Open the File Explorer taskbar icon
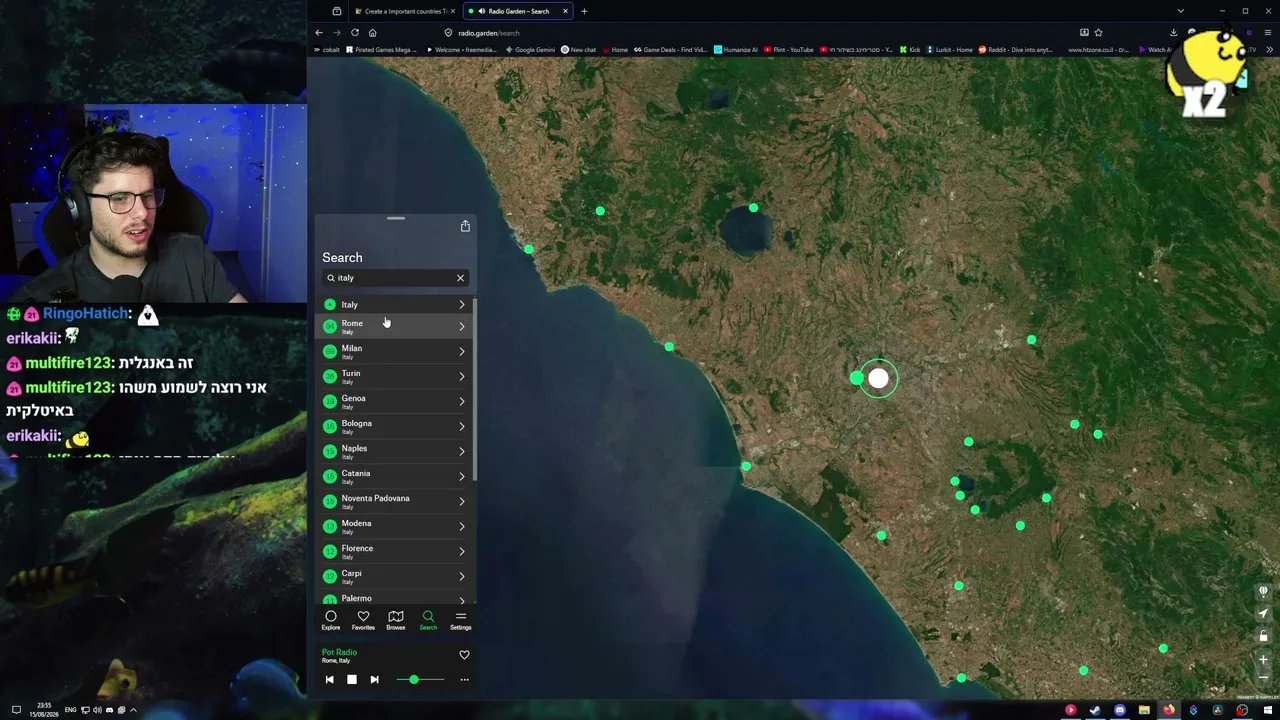Viewport: 1280px width, 720px height. [x=1144, y=710]
